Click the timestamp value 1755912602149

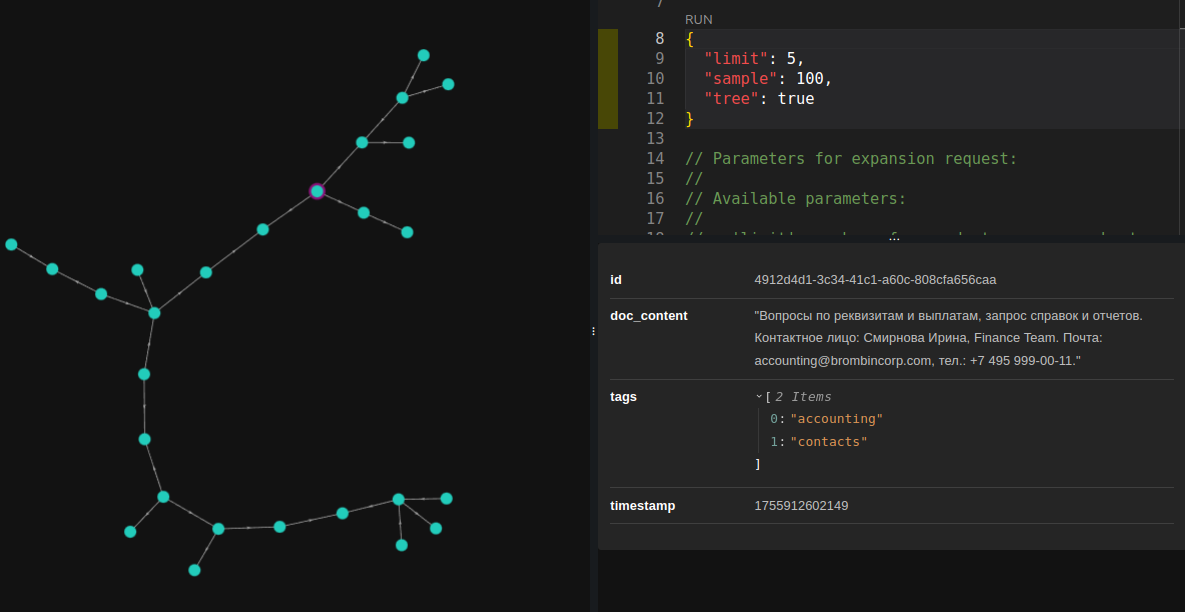click(x=801, y=506)
